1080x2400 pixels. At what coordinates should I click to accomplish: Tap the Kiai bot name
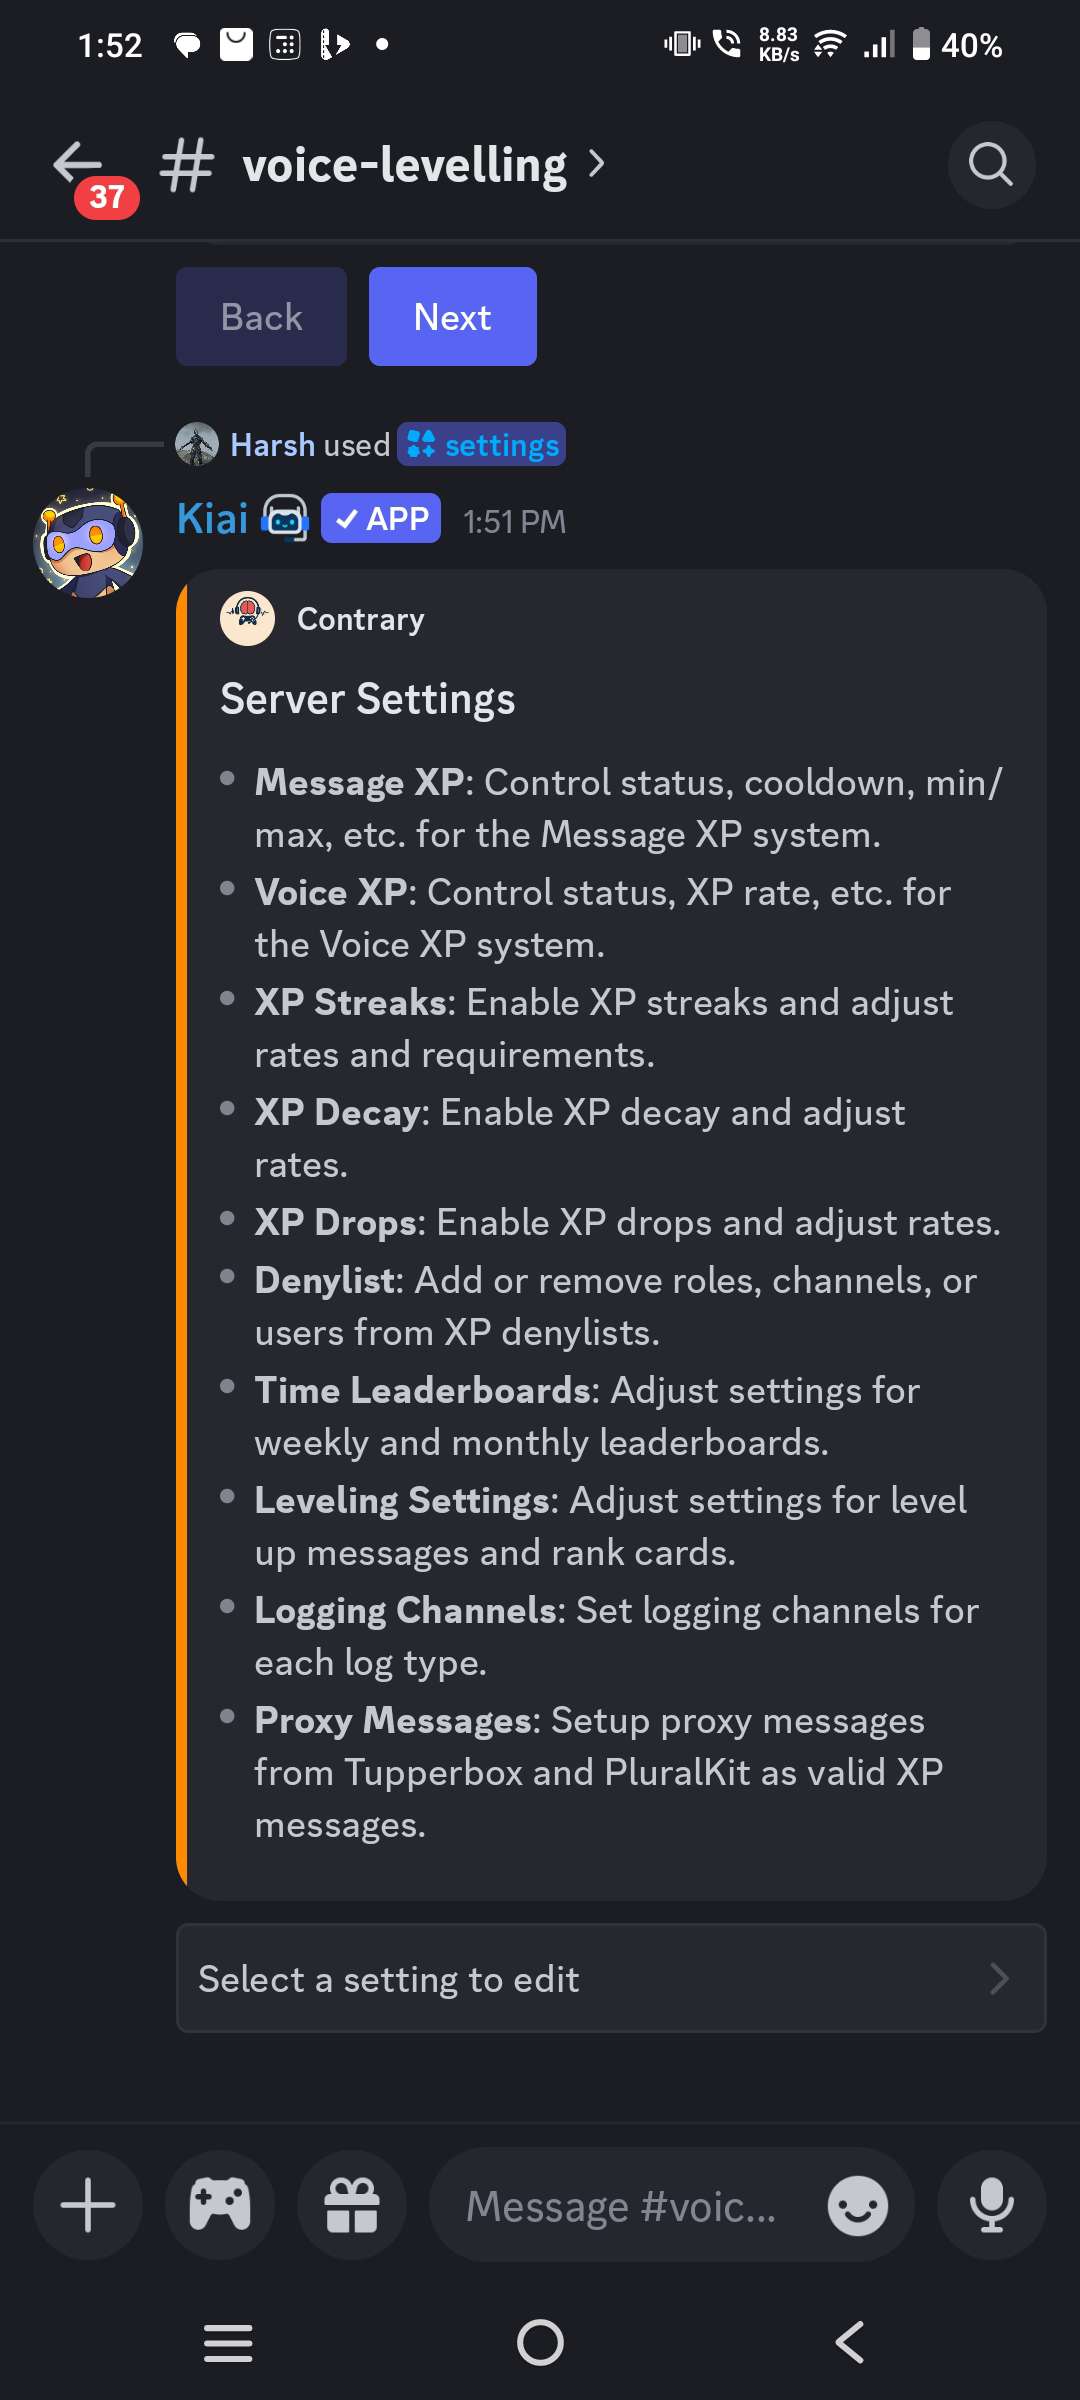point(212,519)
